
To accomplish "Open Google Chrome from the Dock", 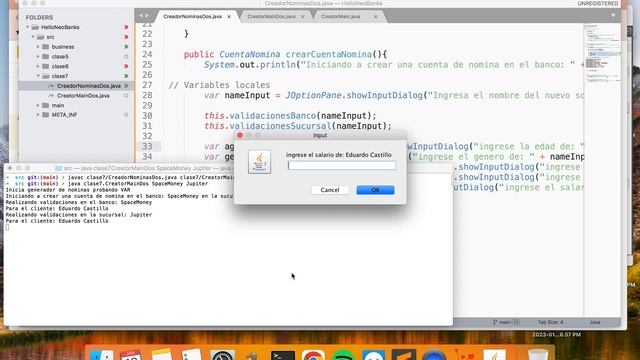I will (313, 355).
